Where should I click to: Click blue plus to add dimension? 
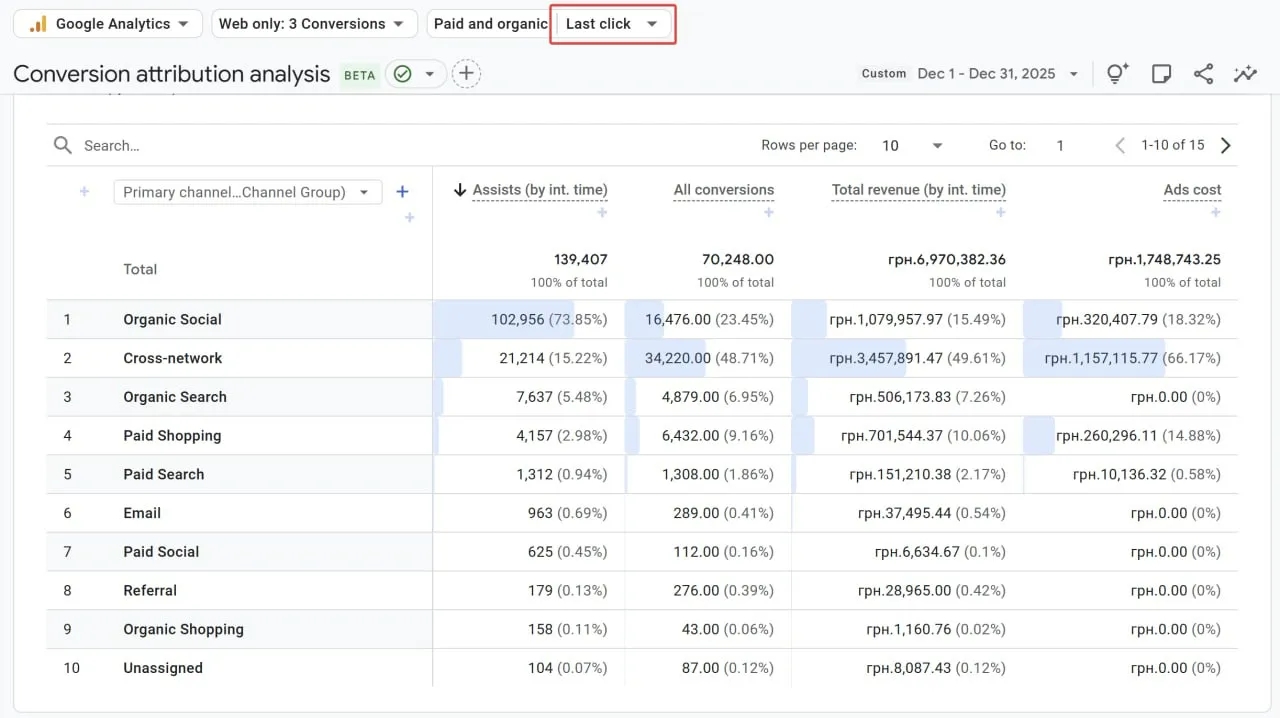pos(402,192)
